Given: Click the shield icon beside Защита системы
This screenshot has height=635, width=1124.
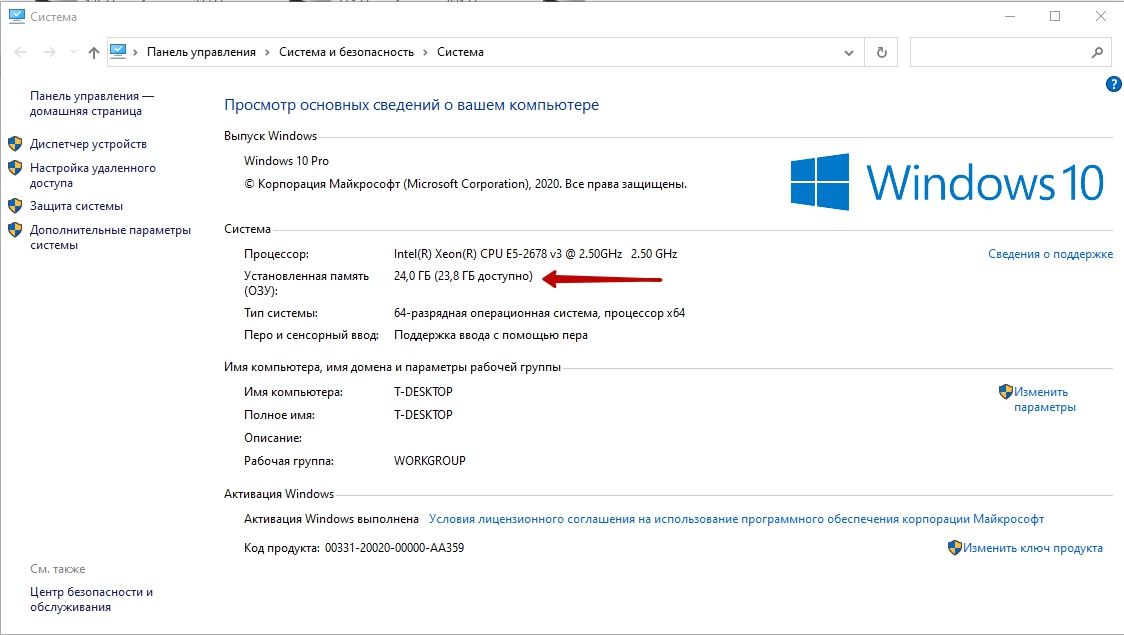Looking at the screenshot, I should 15,206.
